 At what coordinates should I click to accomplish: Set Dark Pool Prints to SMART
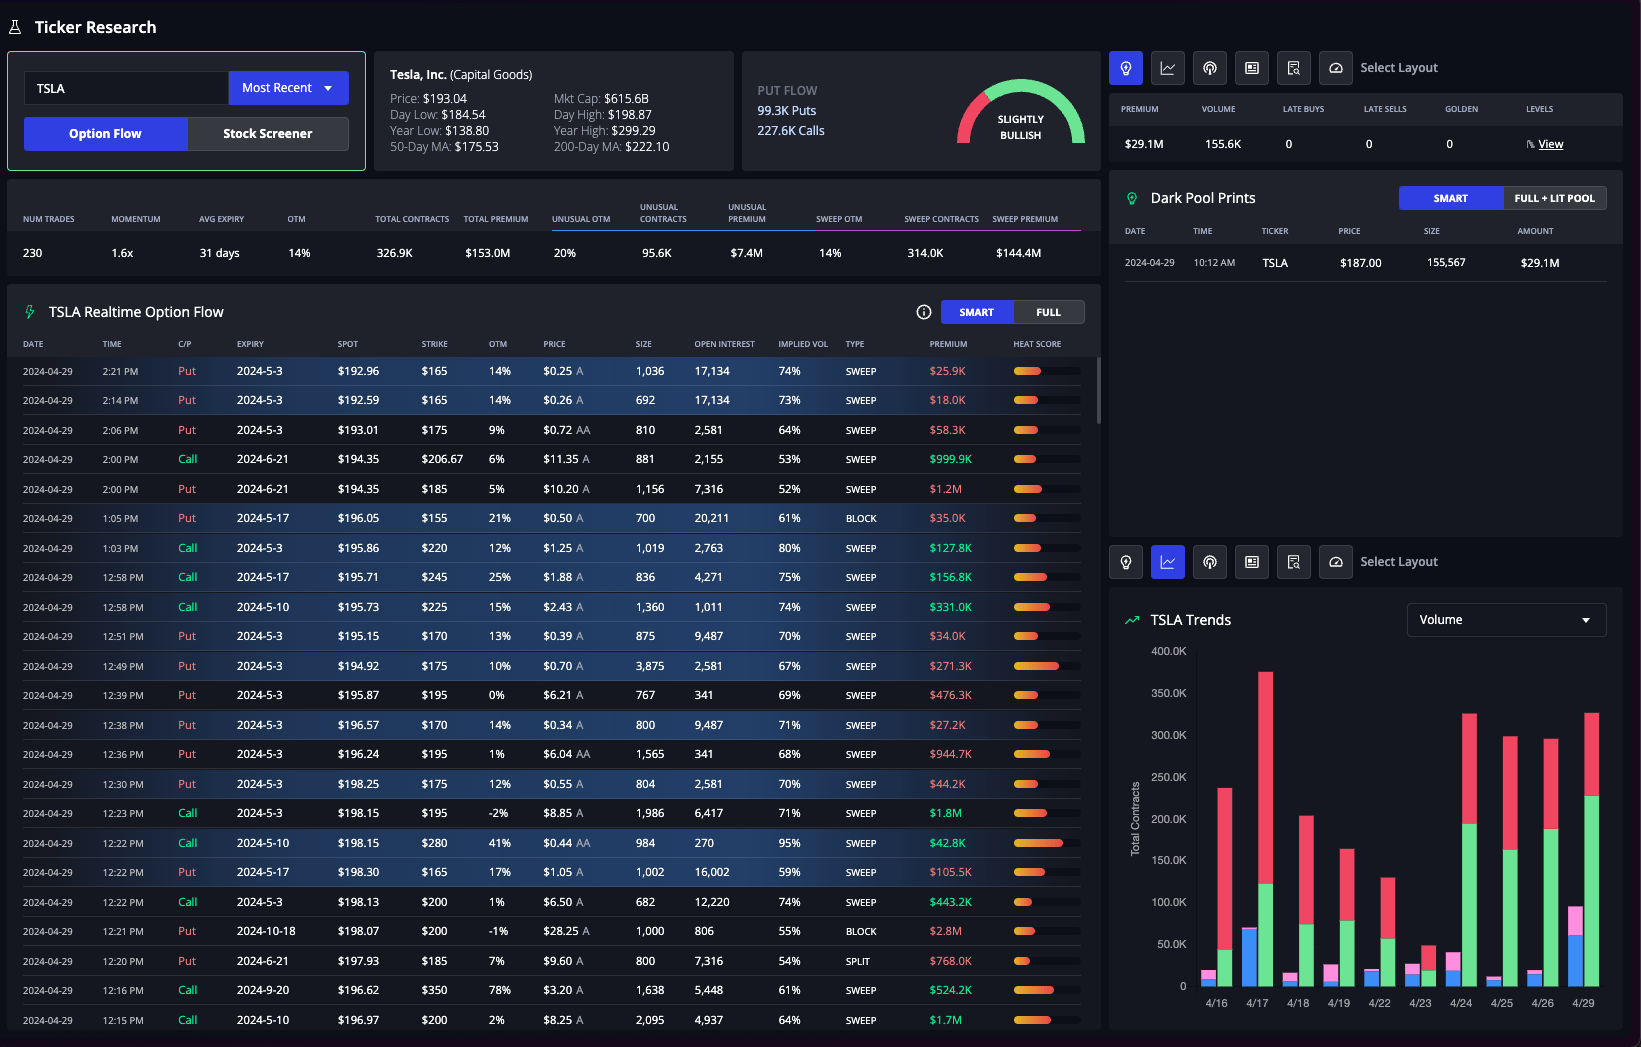pyautogui.click(x=1451, y=198)
